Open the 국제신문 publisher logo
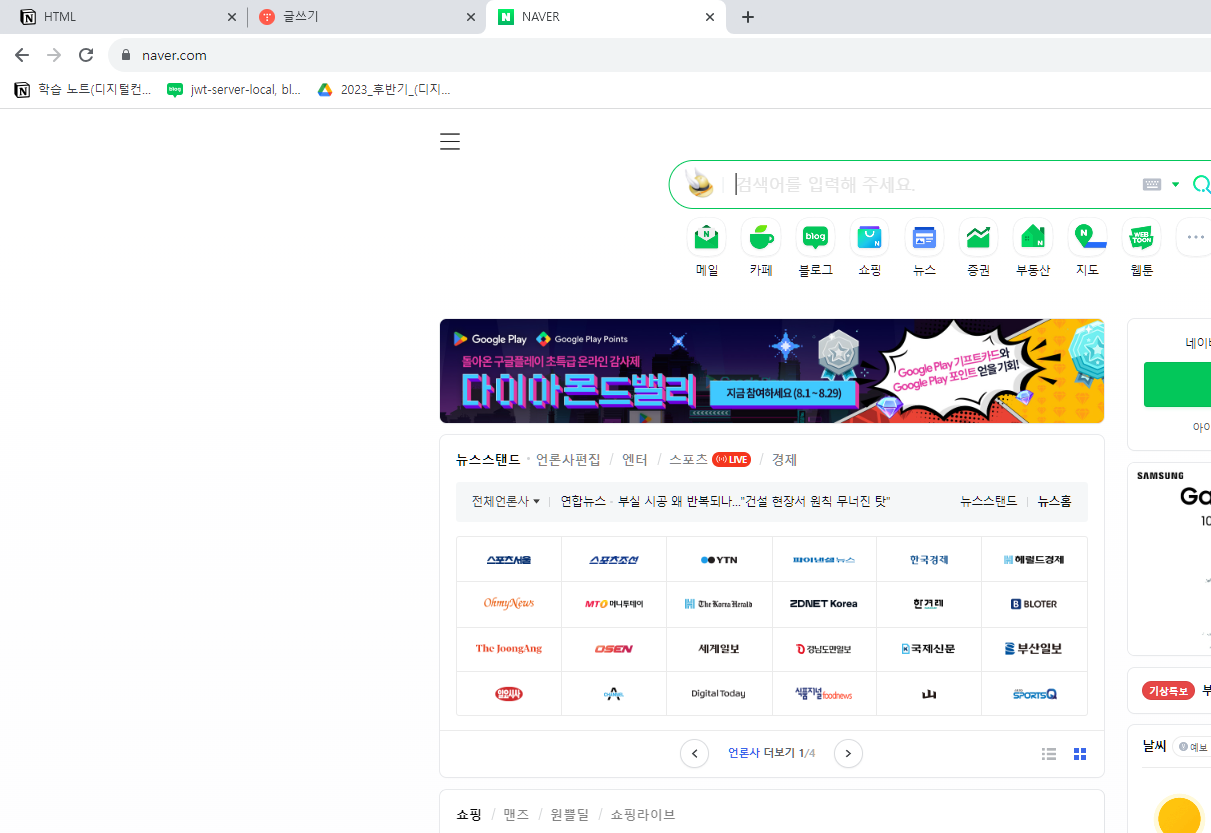1211x833 pixels. click(x=929, y=649)
